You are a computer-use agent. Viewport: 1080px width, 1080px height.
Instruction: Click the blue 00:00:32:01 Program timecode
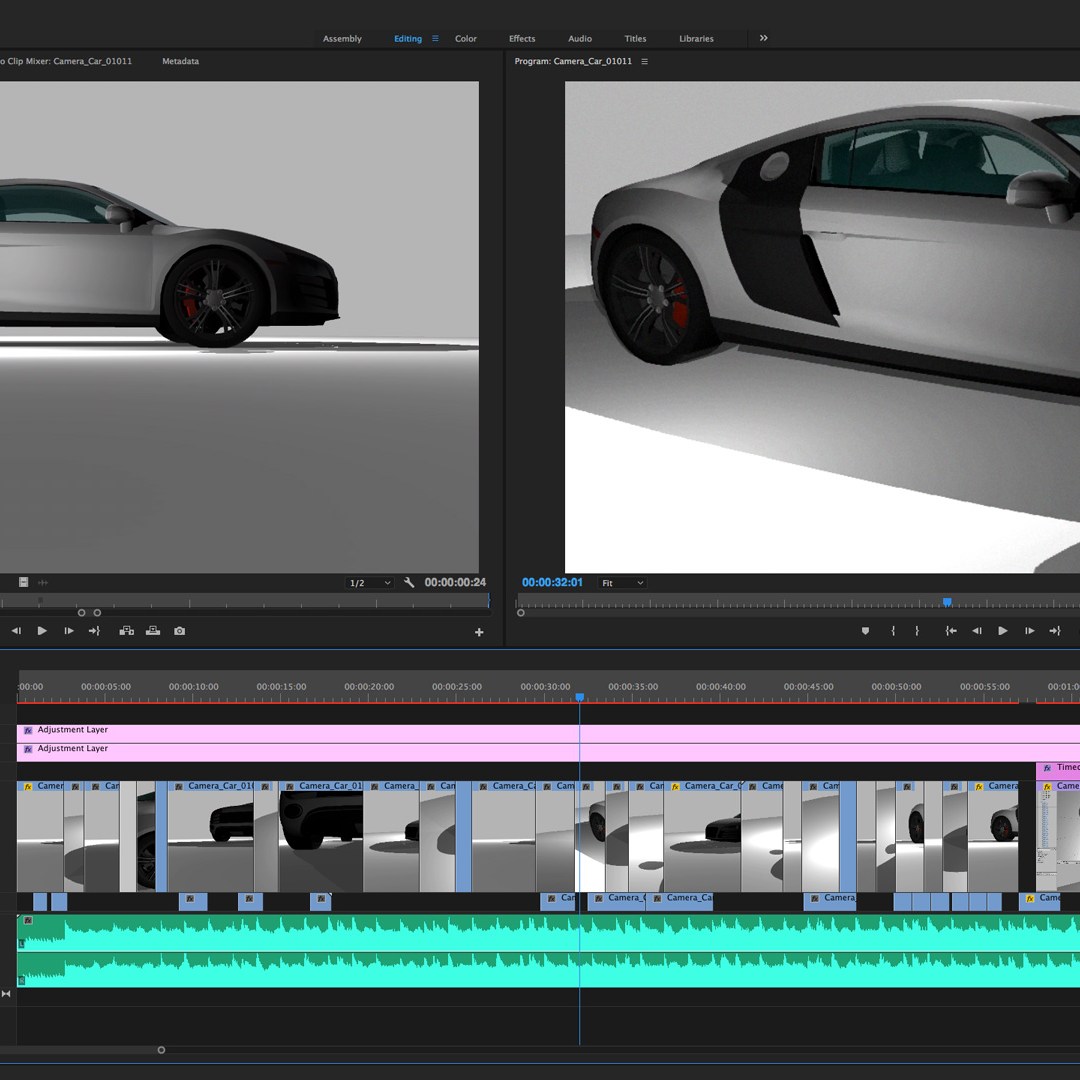pos(552,582)
